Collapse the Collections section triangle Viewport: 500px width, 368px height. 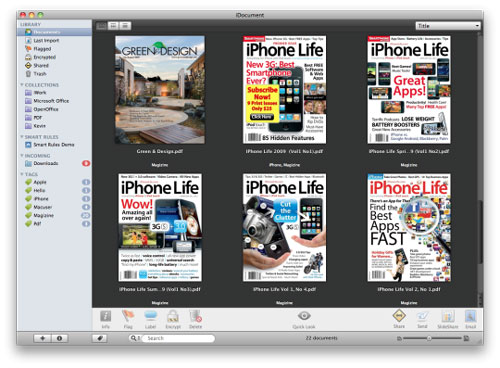click(22, 85)
